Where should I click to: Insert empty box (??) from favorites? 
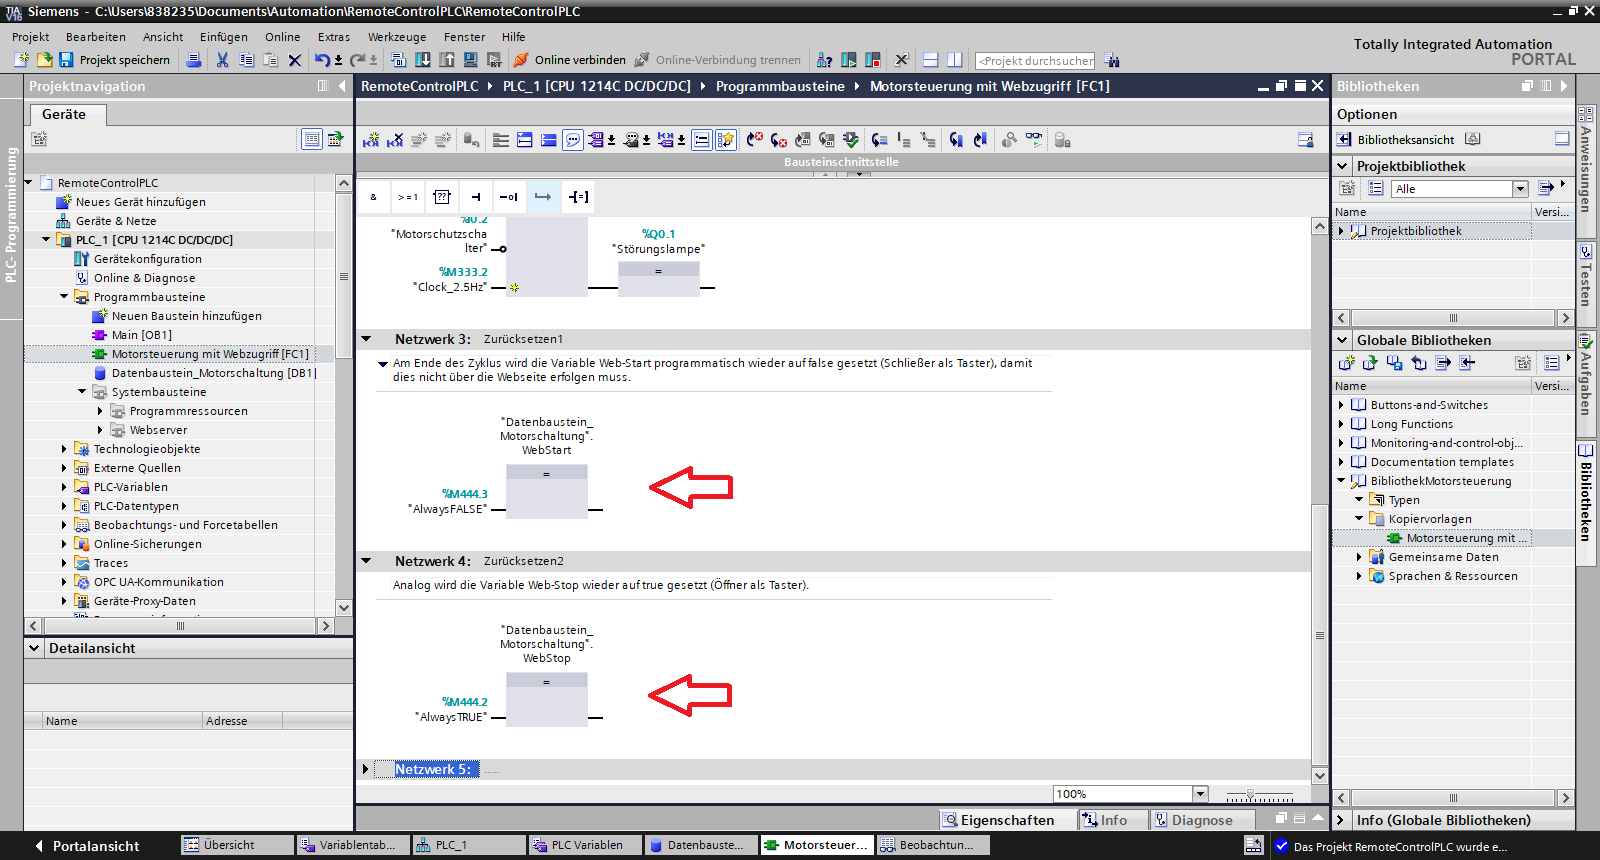point(442,197)
